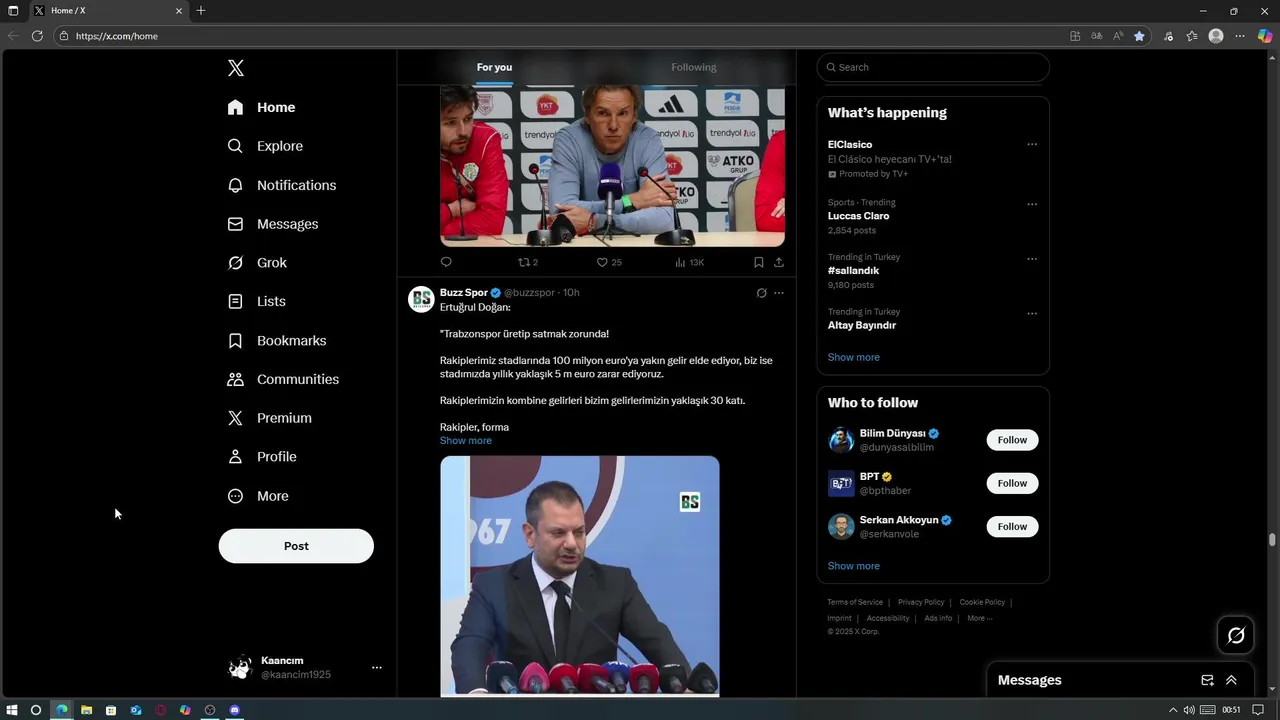1280x720 pixels.
Task: Open more options on Buzz Spor post
Action: (779, 293)
